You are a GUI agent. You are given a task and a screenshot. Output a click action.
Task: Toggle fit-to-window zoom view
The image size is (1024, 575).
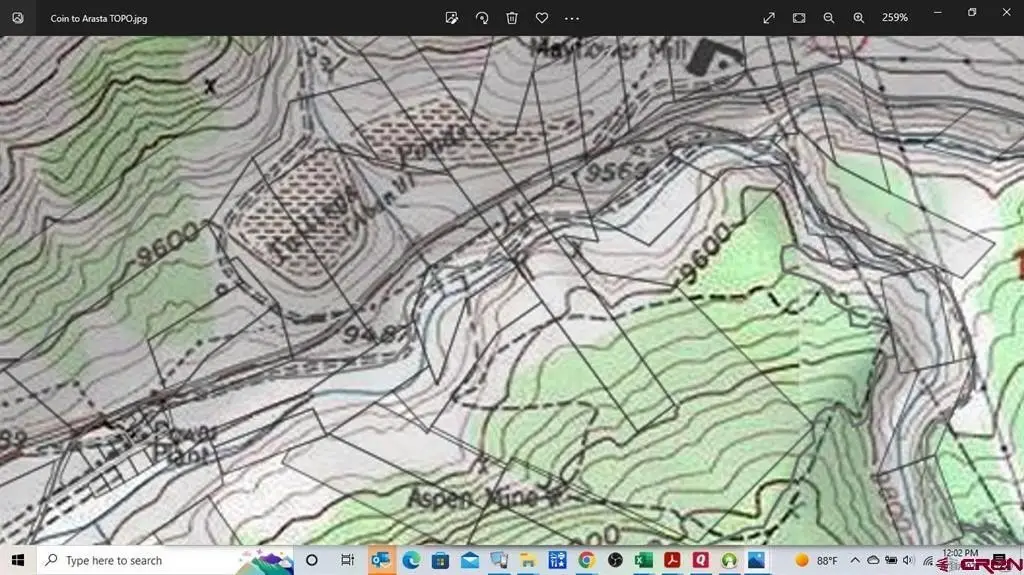click(799, 18)
